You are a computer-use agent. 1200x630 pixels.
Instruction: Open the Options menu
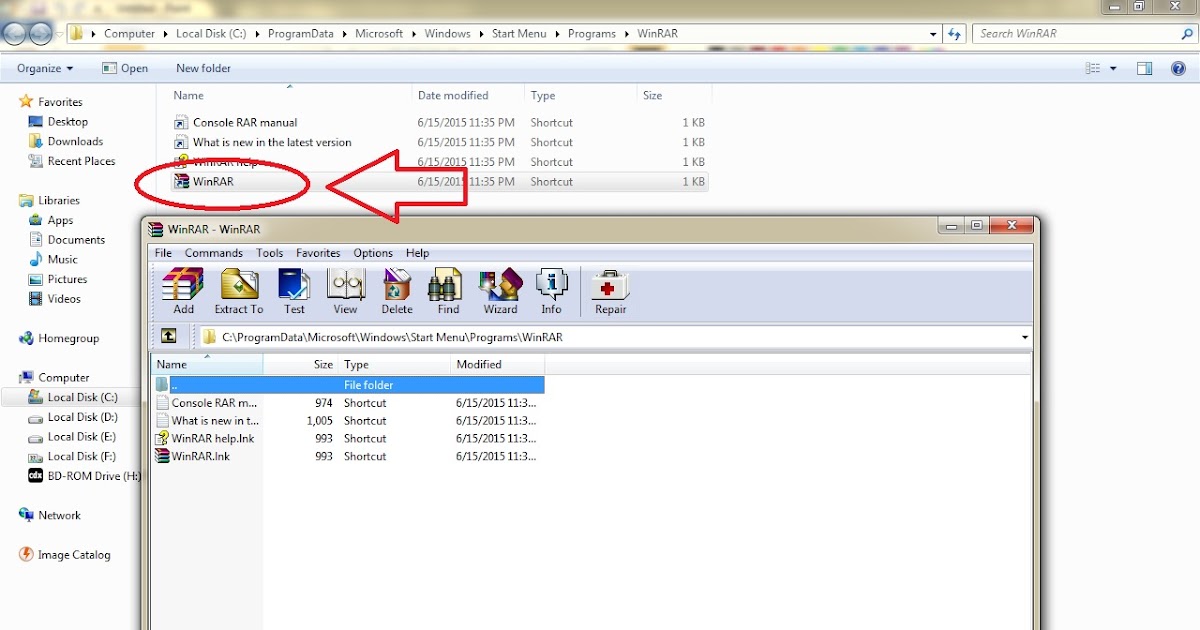coord(373,253)
